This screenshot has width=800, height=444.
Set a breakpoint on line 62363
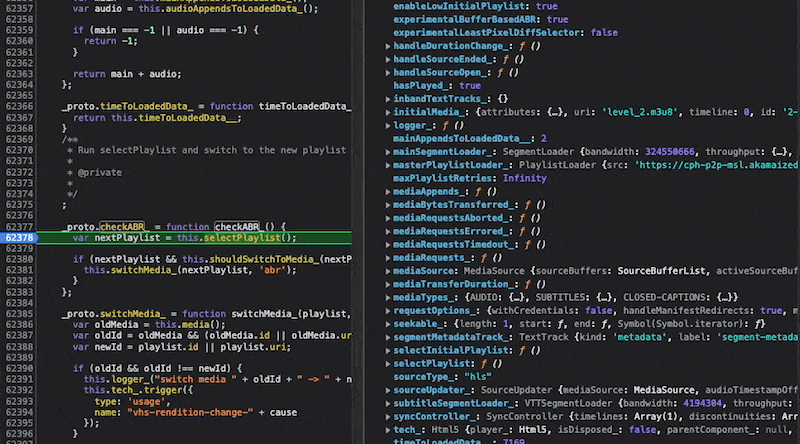pos(19,74)
